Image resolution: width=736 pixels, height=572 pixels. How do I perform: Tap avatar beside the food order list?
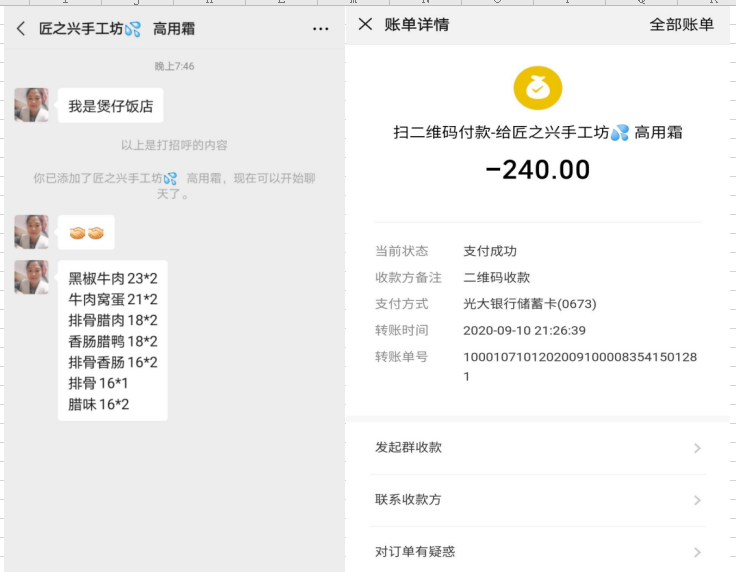31,277
